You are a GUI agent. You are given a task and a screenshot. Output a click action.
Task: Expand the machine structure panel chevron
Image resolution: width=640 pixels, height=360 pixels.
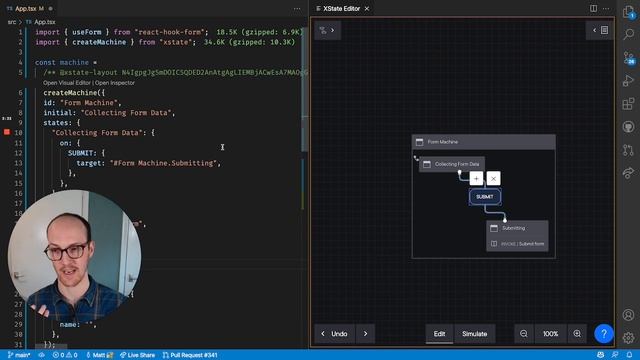[x=333, y=30]
